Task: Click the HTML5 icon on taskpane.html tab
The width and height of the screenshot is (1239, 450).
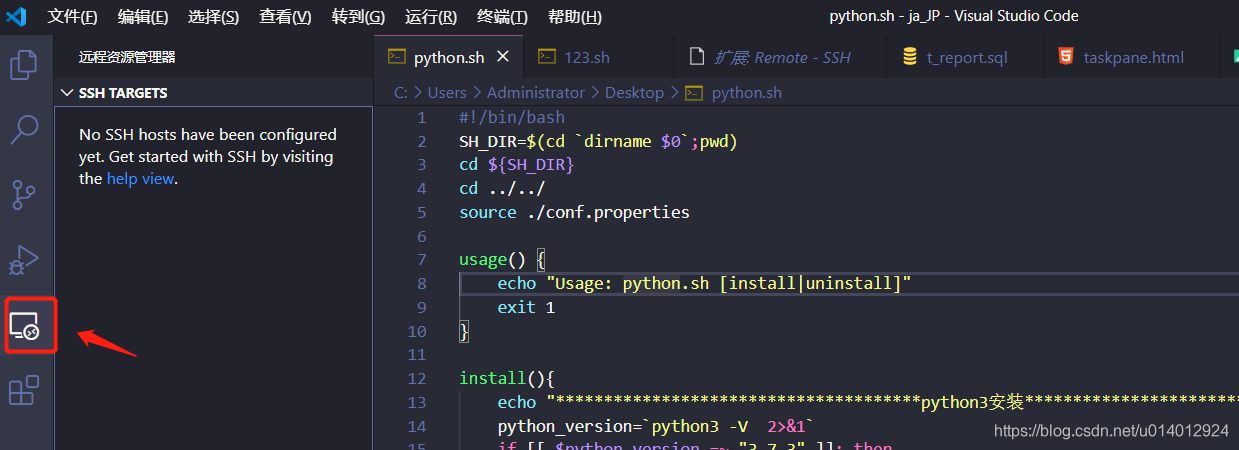Action: (x=1066, y=57)
